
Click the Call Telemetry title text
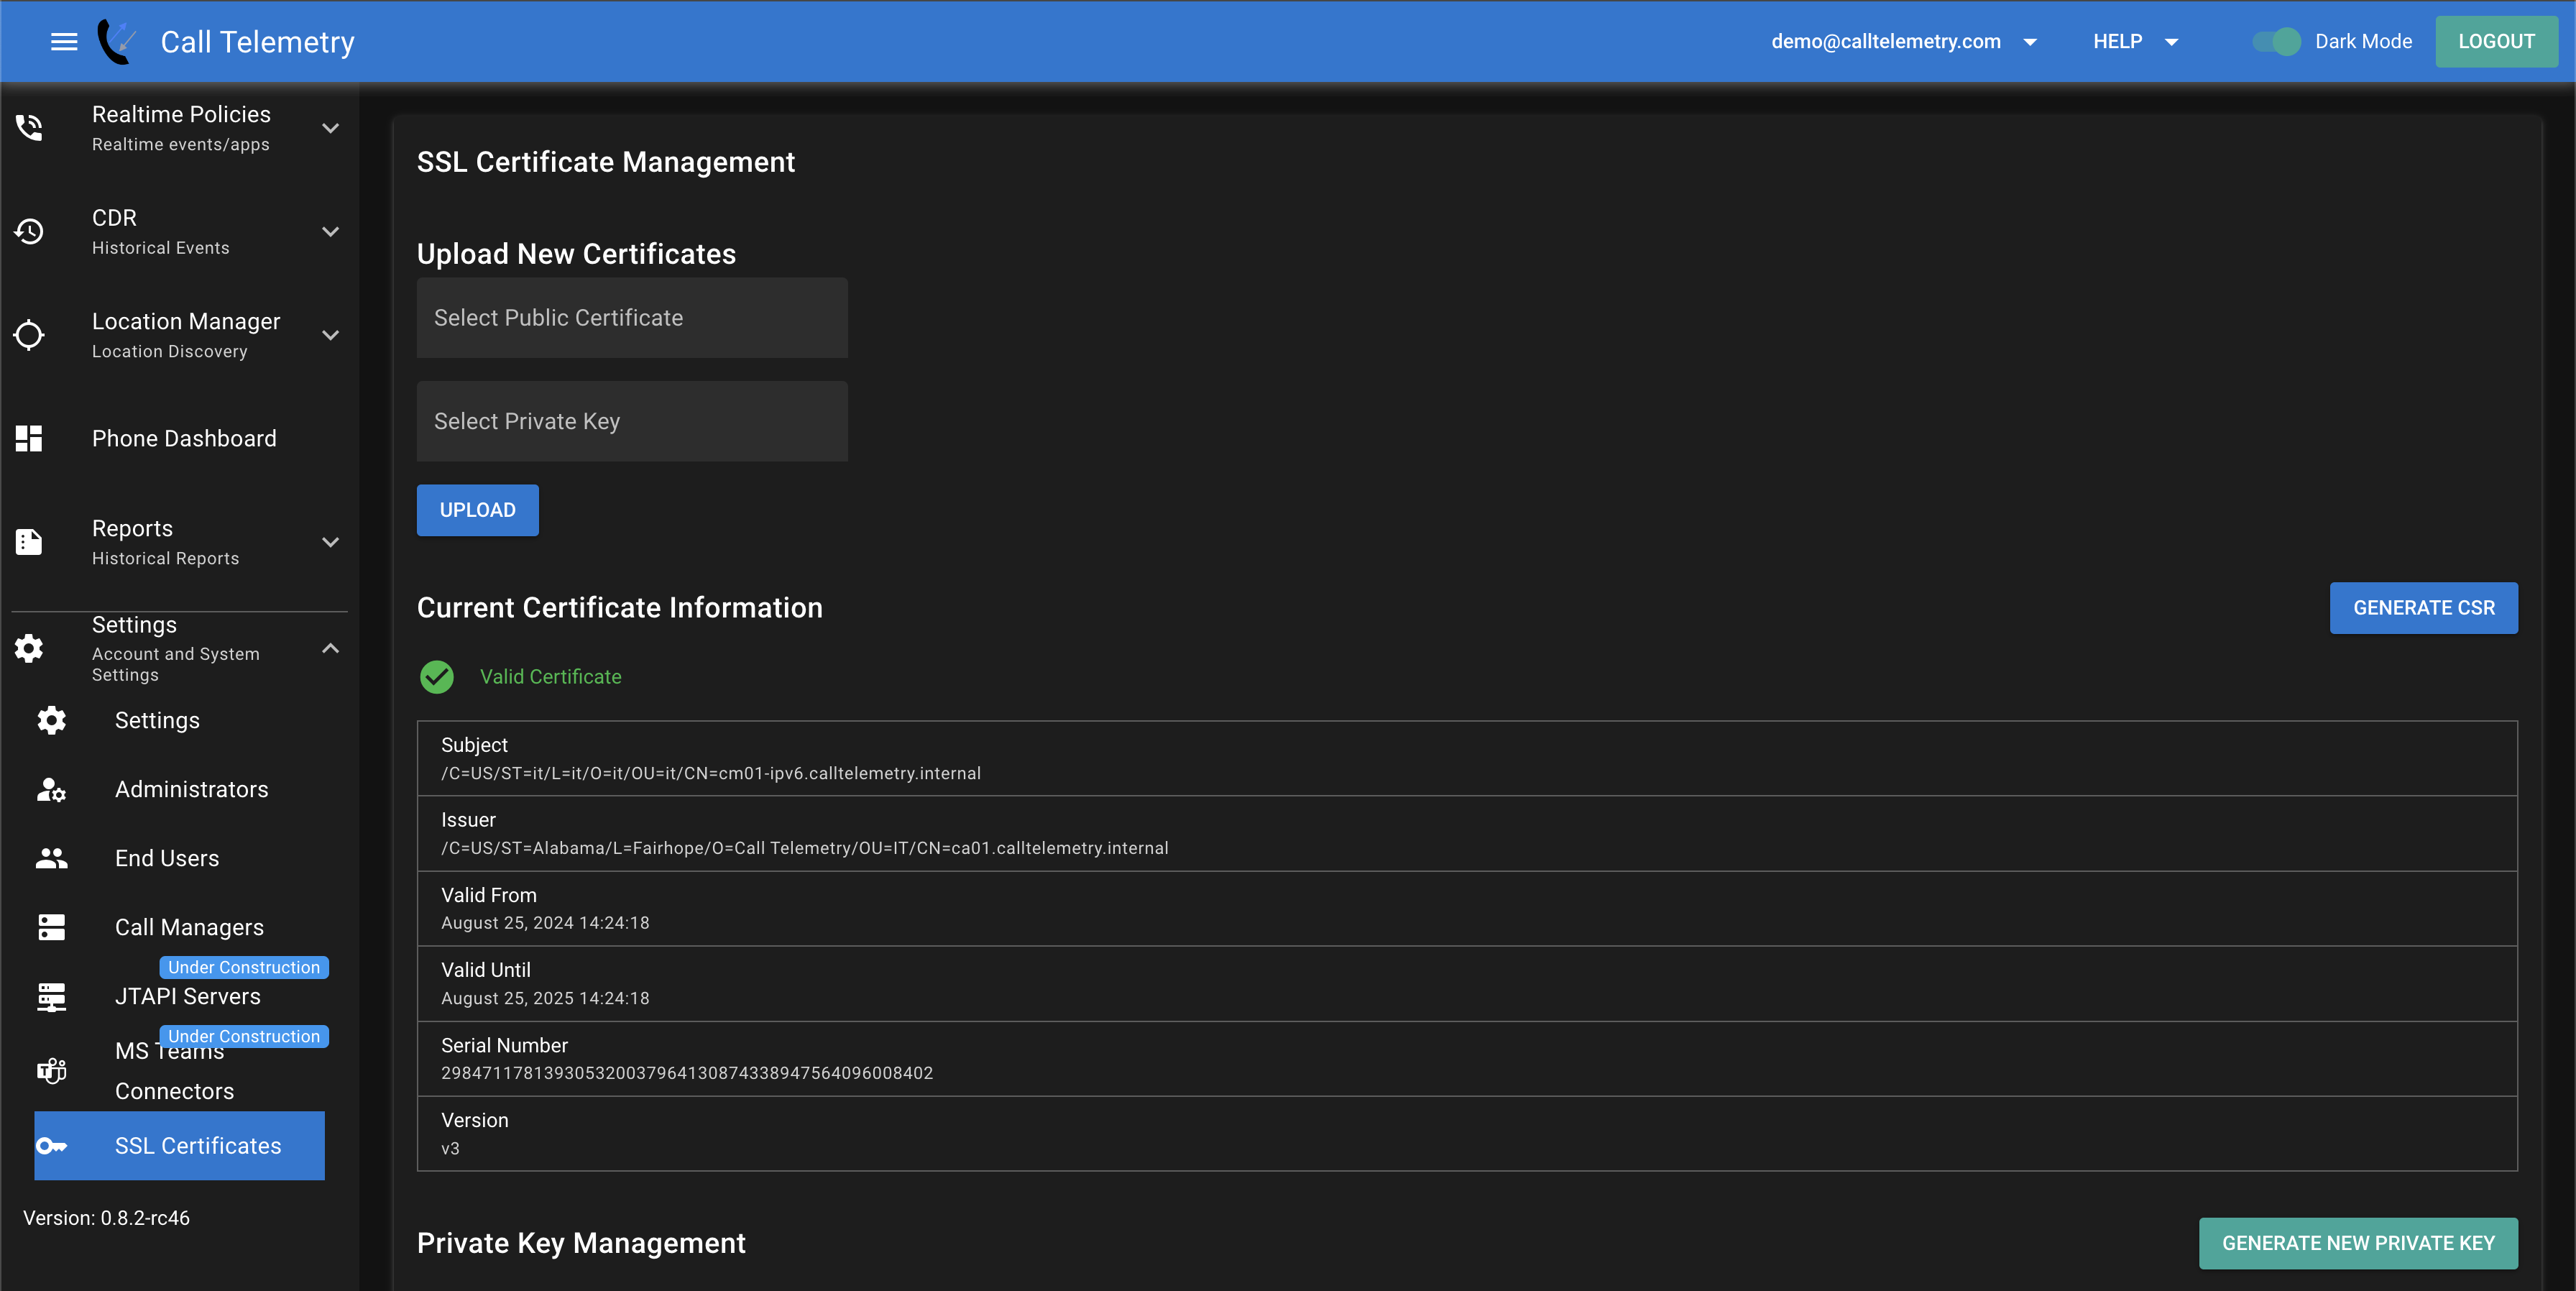pos(258,42)
